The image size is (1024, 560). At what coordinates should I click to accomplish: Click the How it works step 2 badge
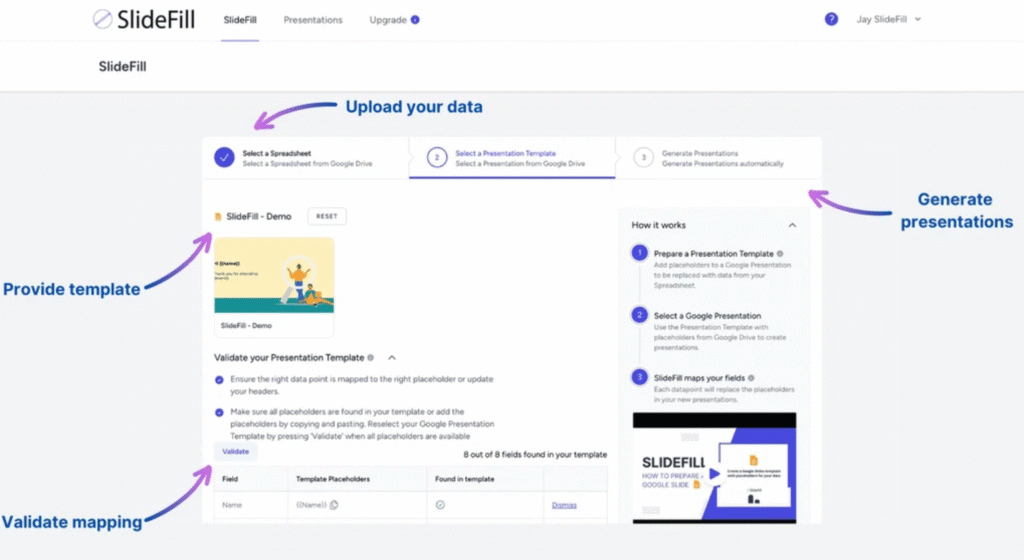(639, 315)
